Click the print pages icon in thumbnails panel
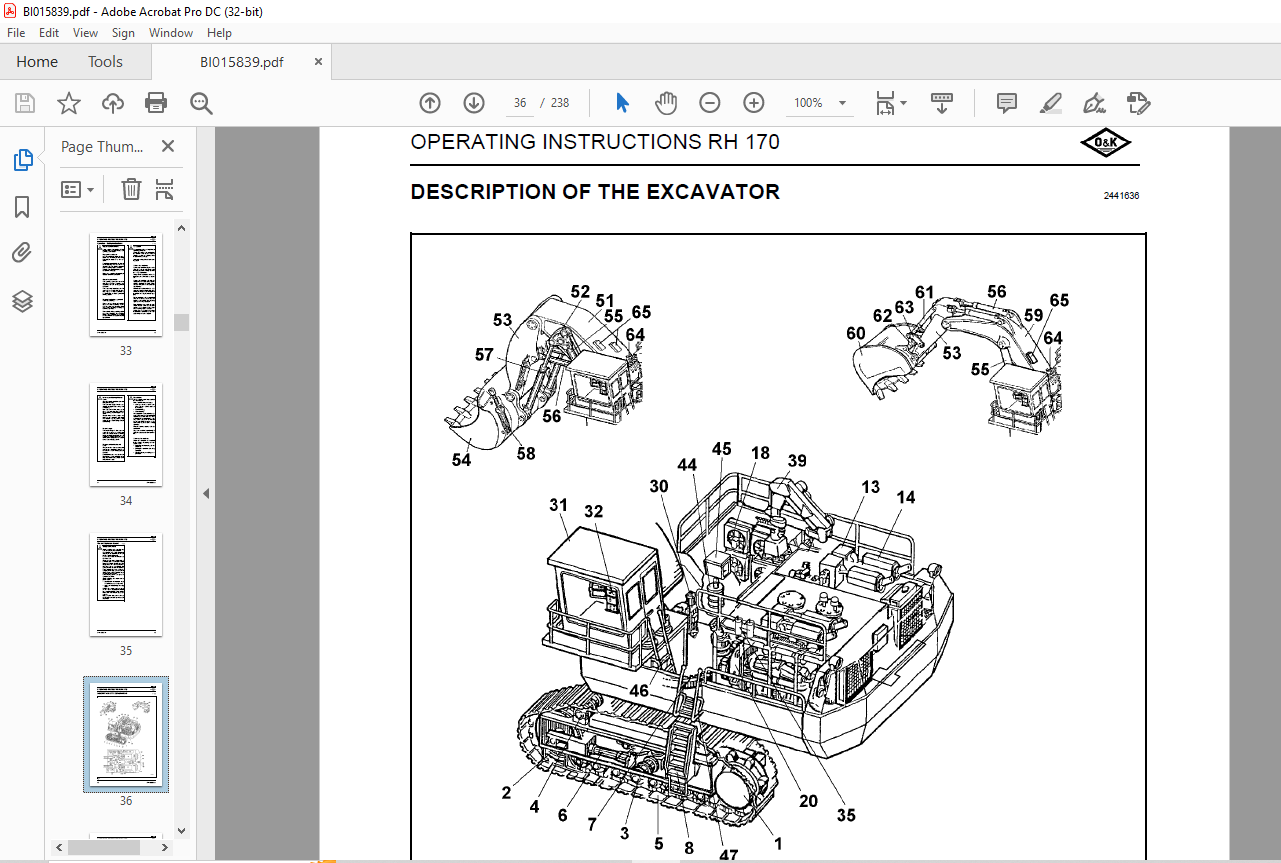Screen dimensions: 1281x863 165,189
